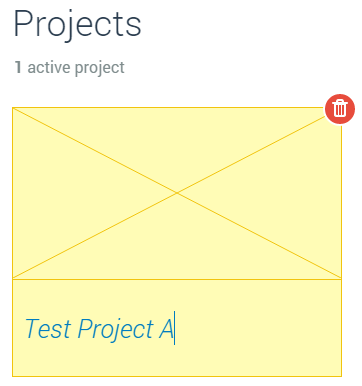Click the letter A at end of project name

166,329
